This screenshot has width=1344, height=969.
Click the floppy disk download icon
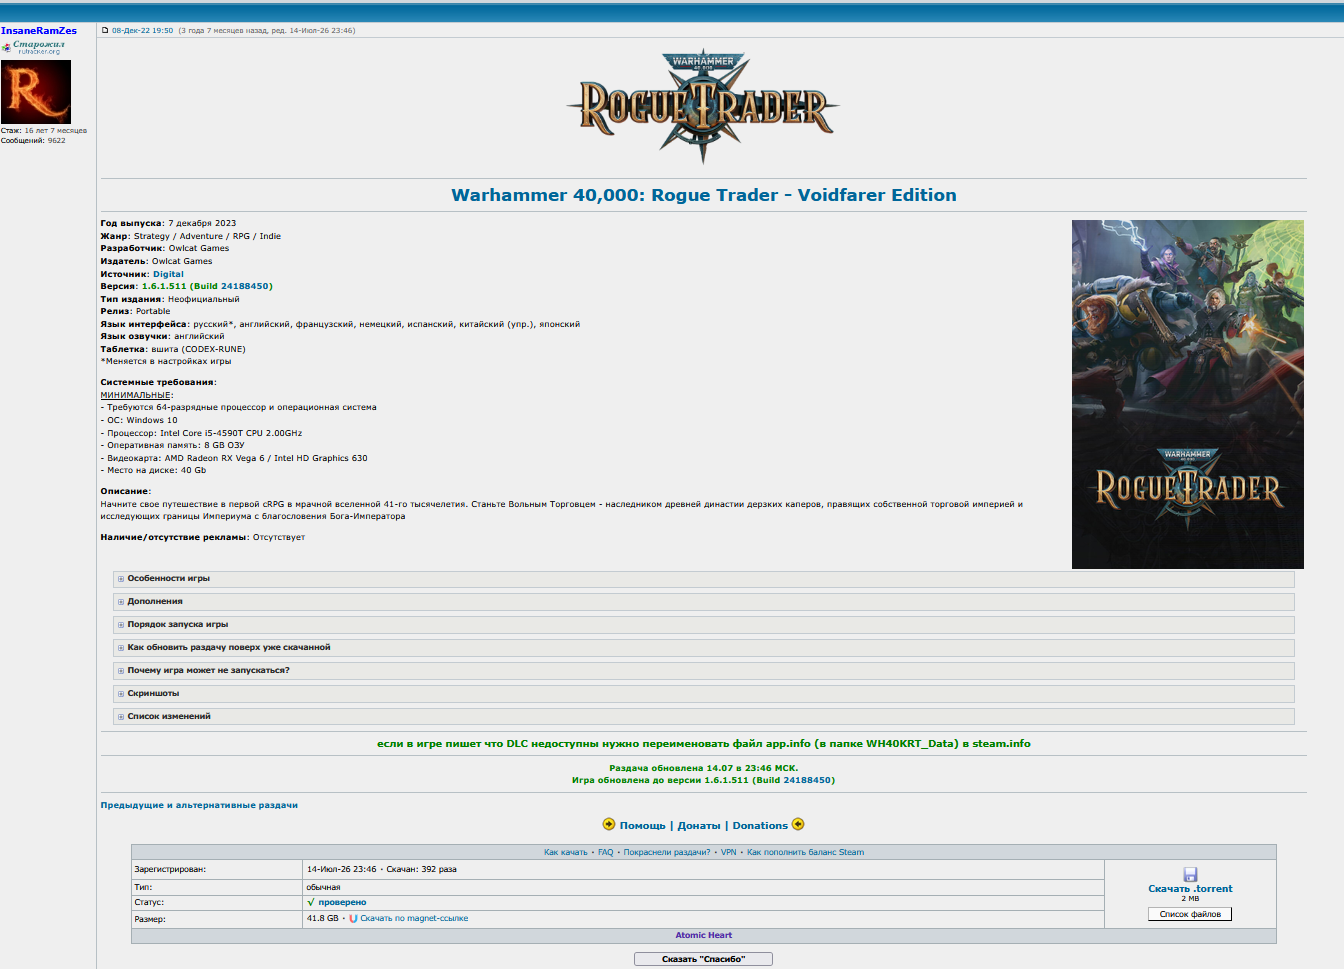point(1190,874)
